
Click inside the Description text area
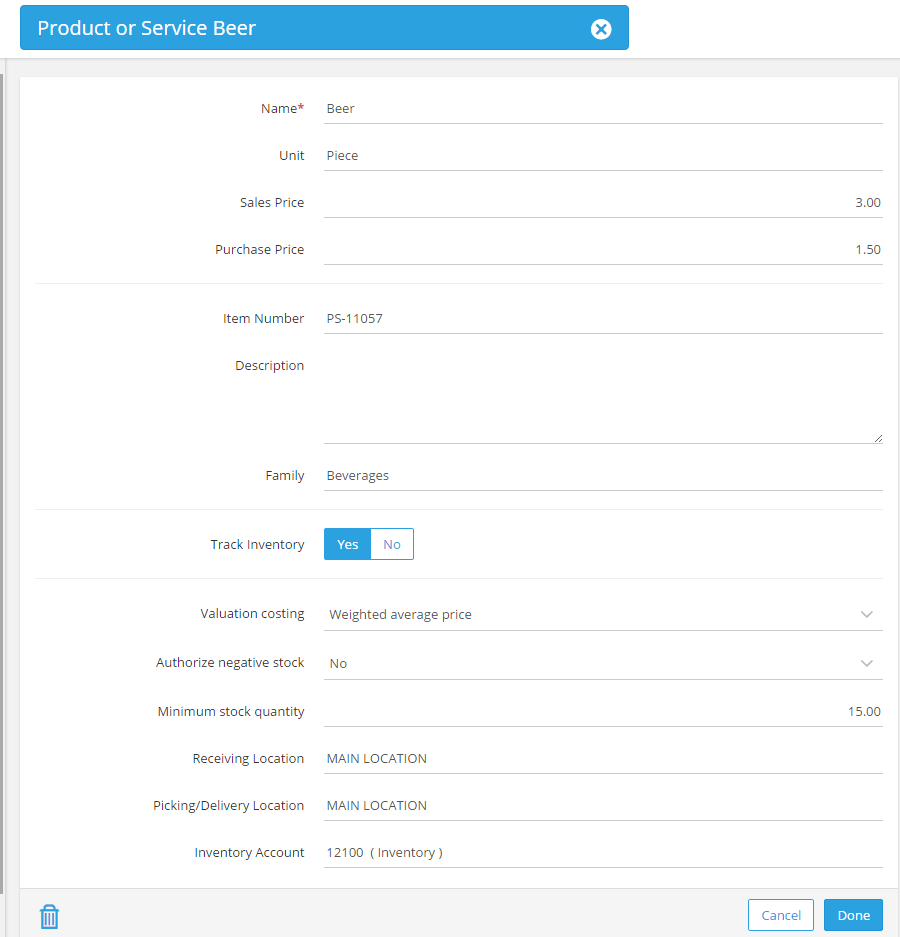click(x=603, y=397)
